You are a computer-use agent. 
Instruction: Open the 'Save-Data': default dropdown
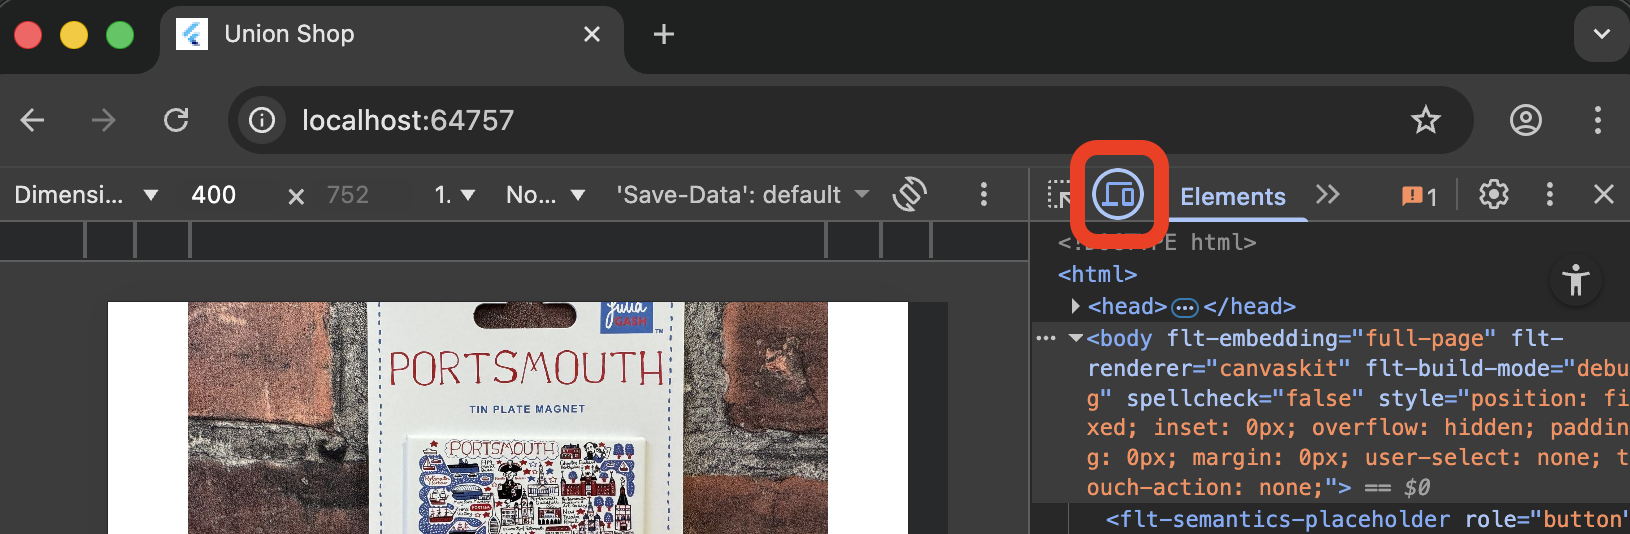pos(743,195)
